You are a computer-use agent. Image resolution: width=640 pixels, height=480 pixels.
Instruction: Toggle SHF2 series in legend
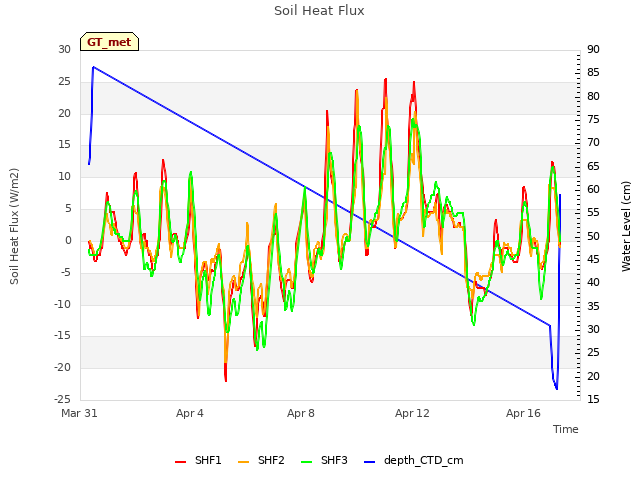[261, 460]
